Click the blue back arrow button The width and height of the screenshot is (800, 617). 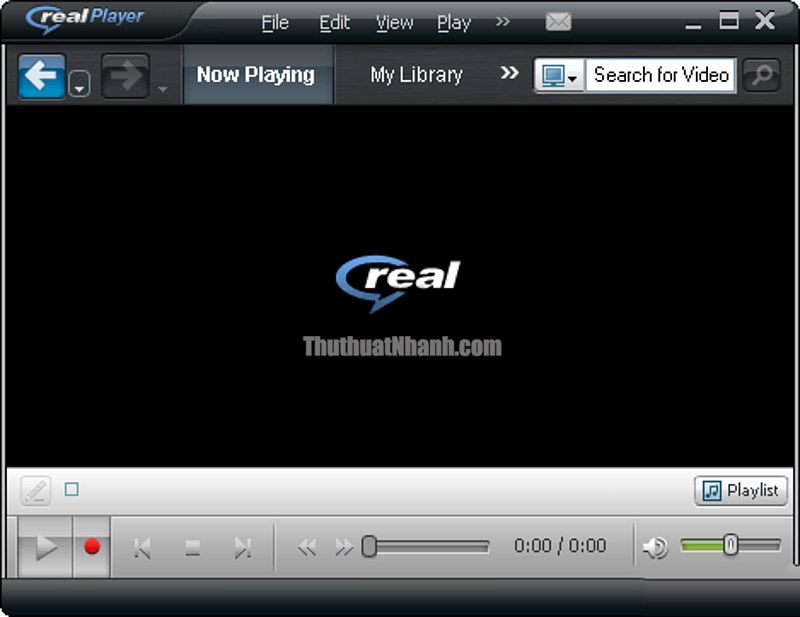41,76
